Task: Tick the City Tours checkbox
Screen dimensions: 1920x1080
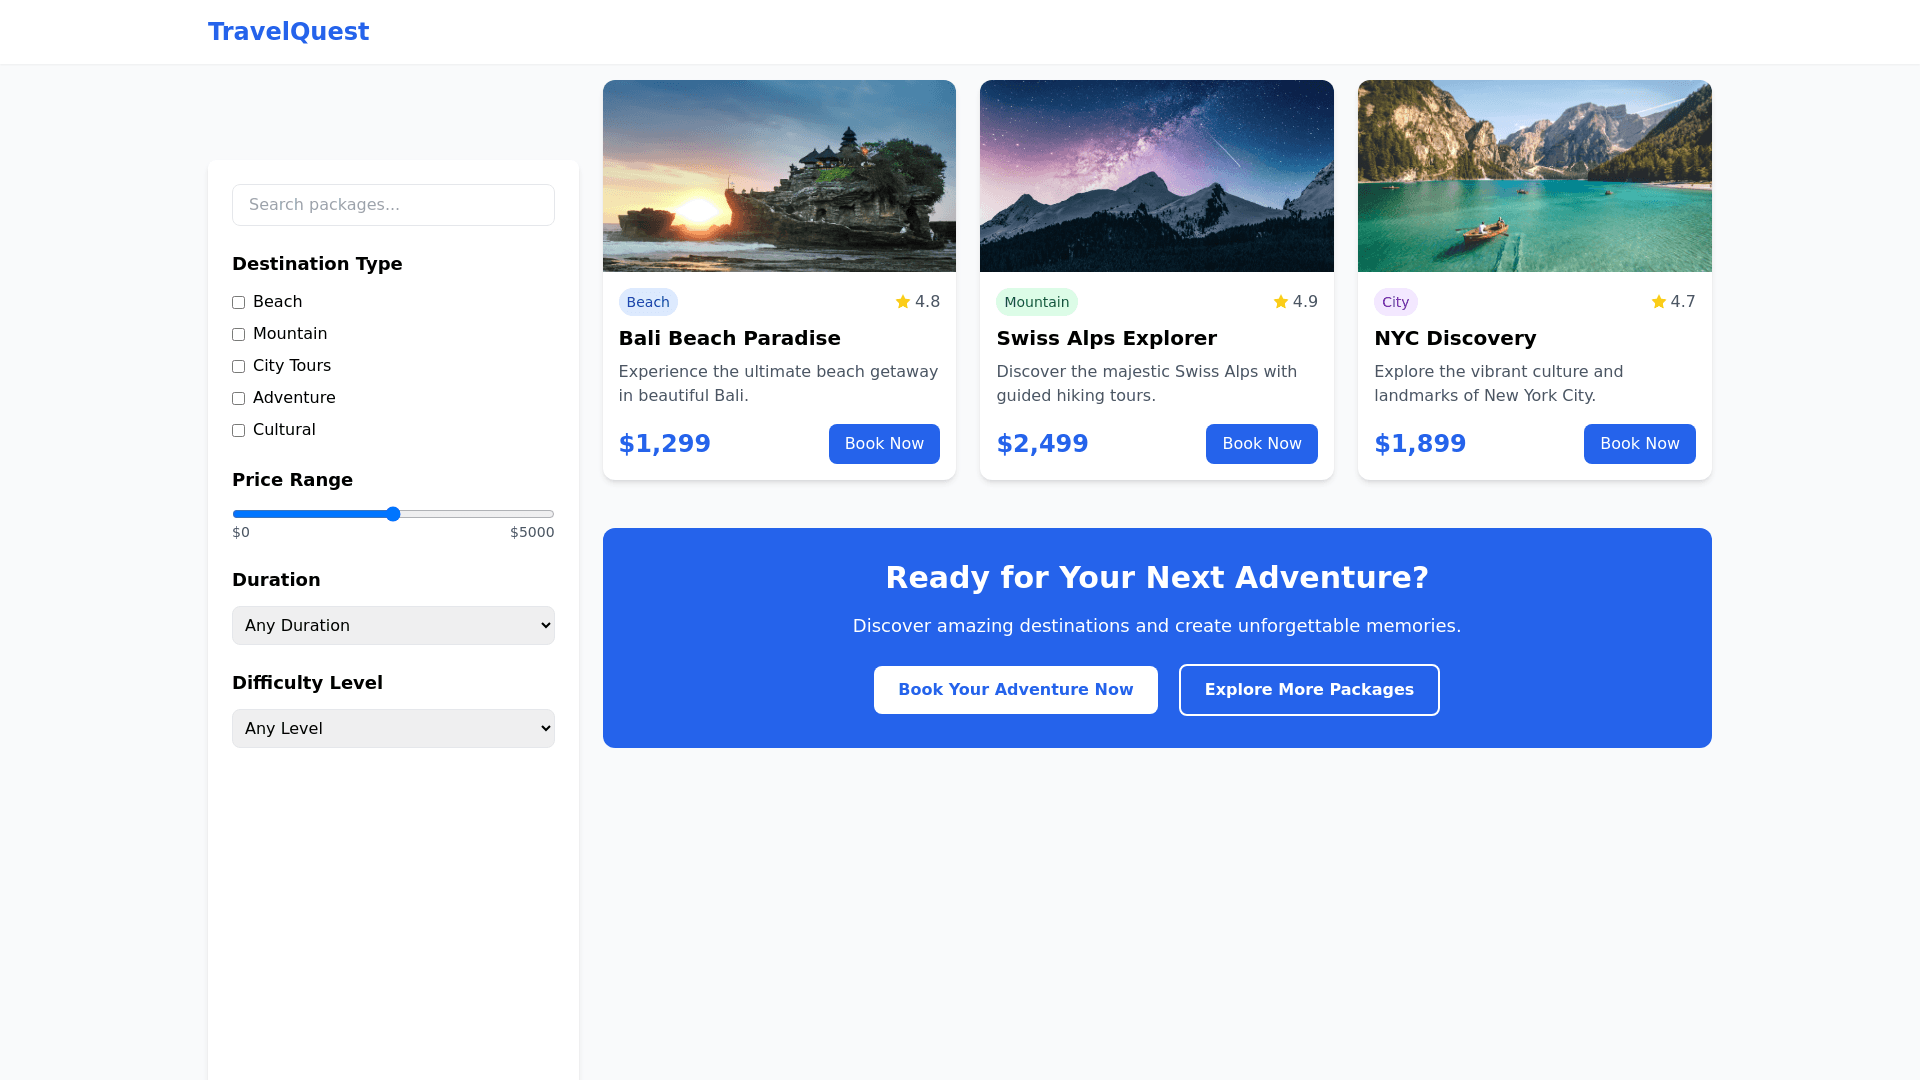Action: 238,366
